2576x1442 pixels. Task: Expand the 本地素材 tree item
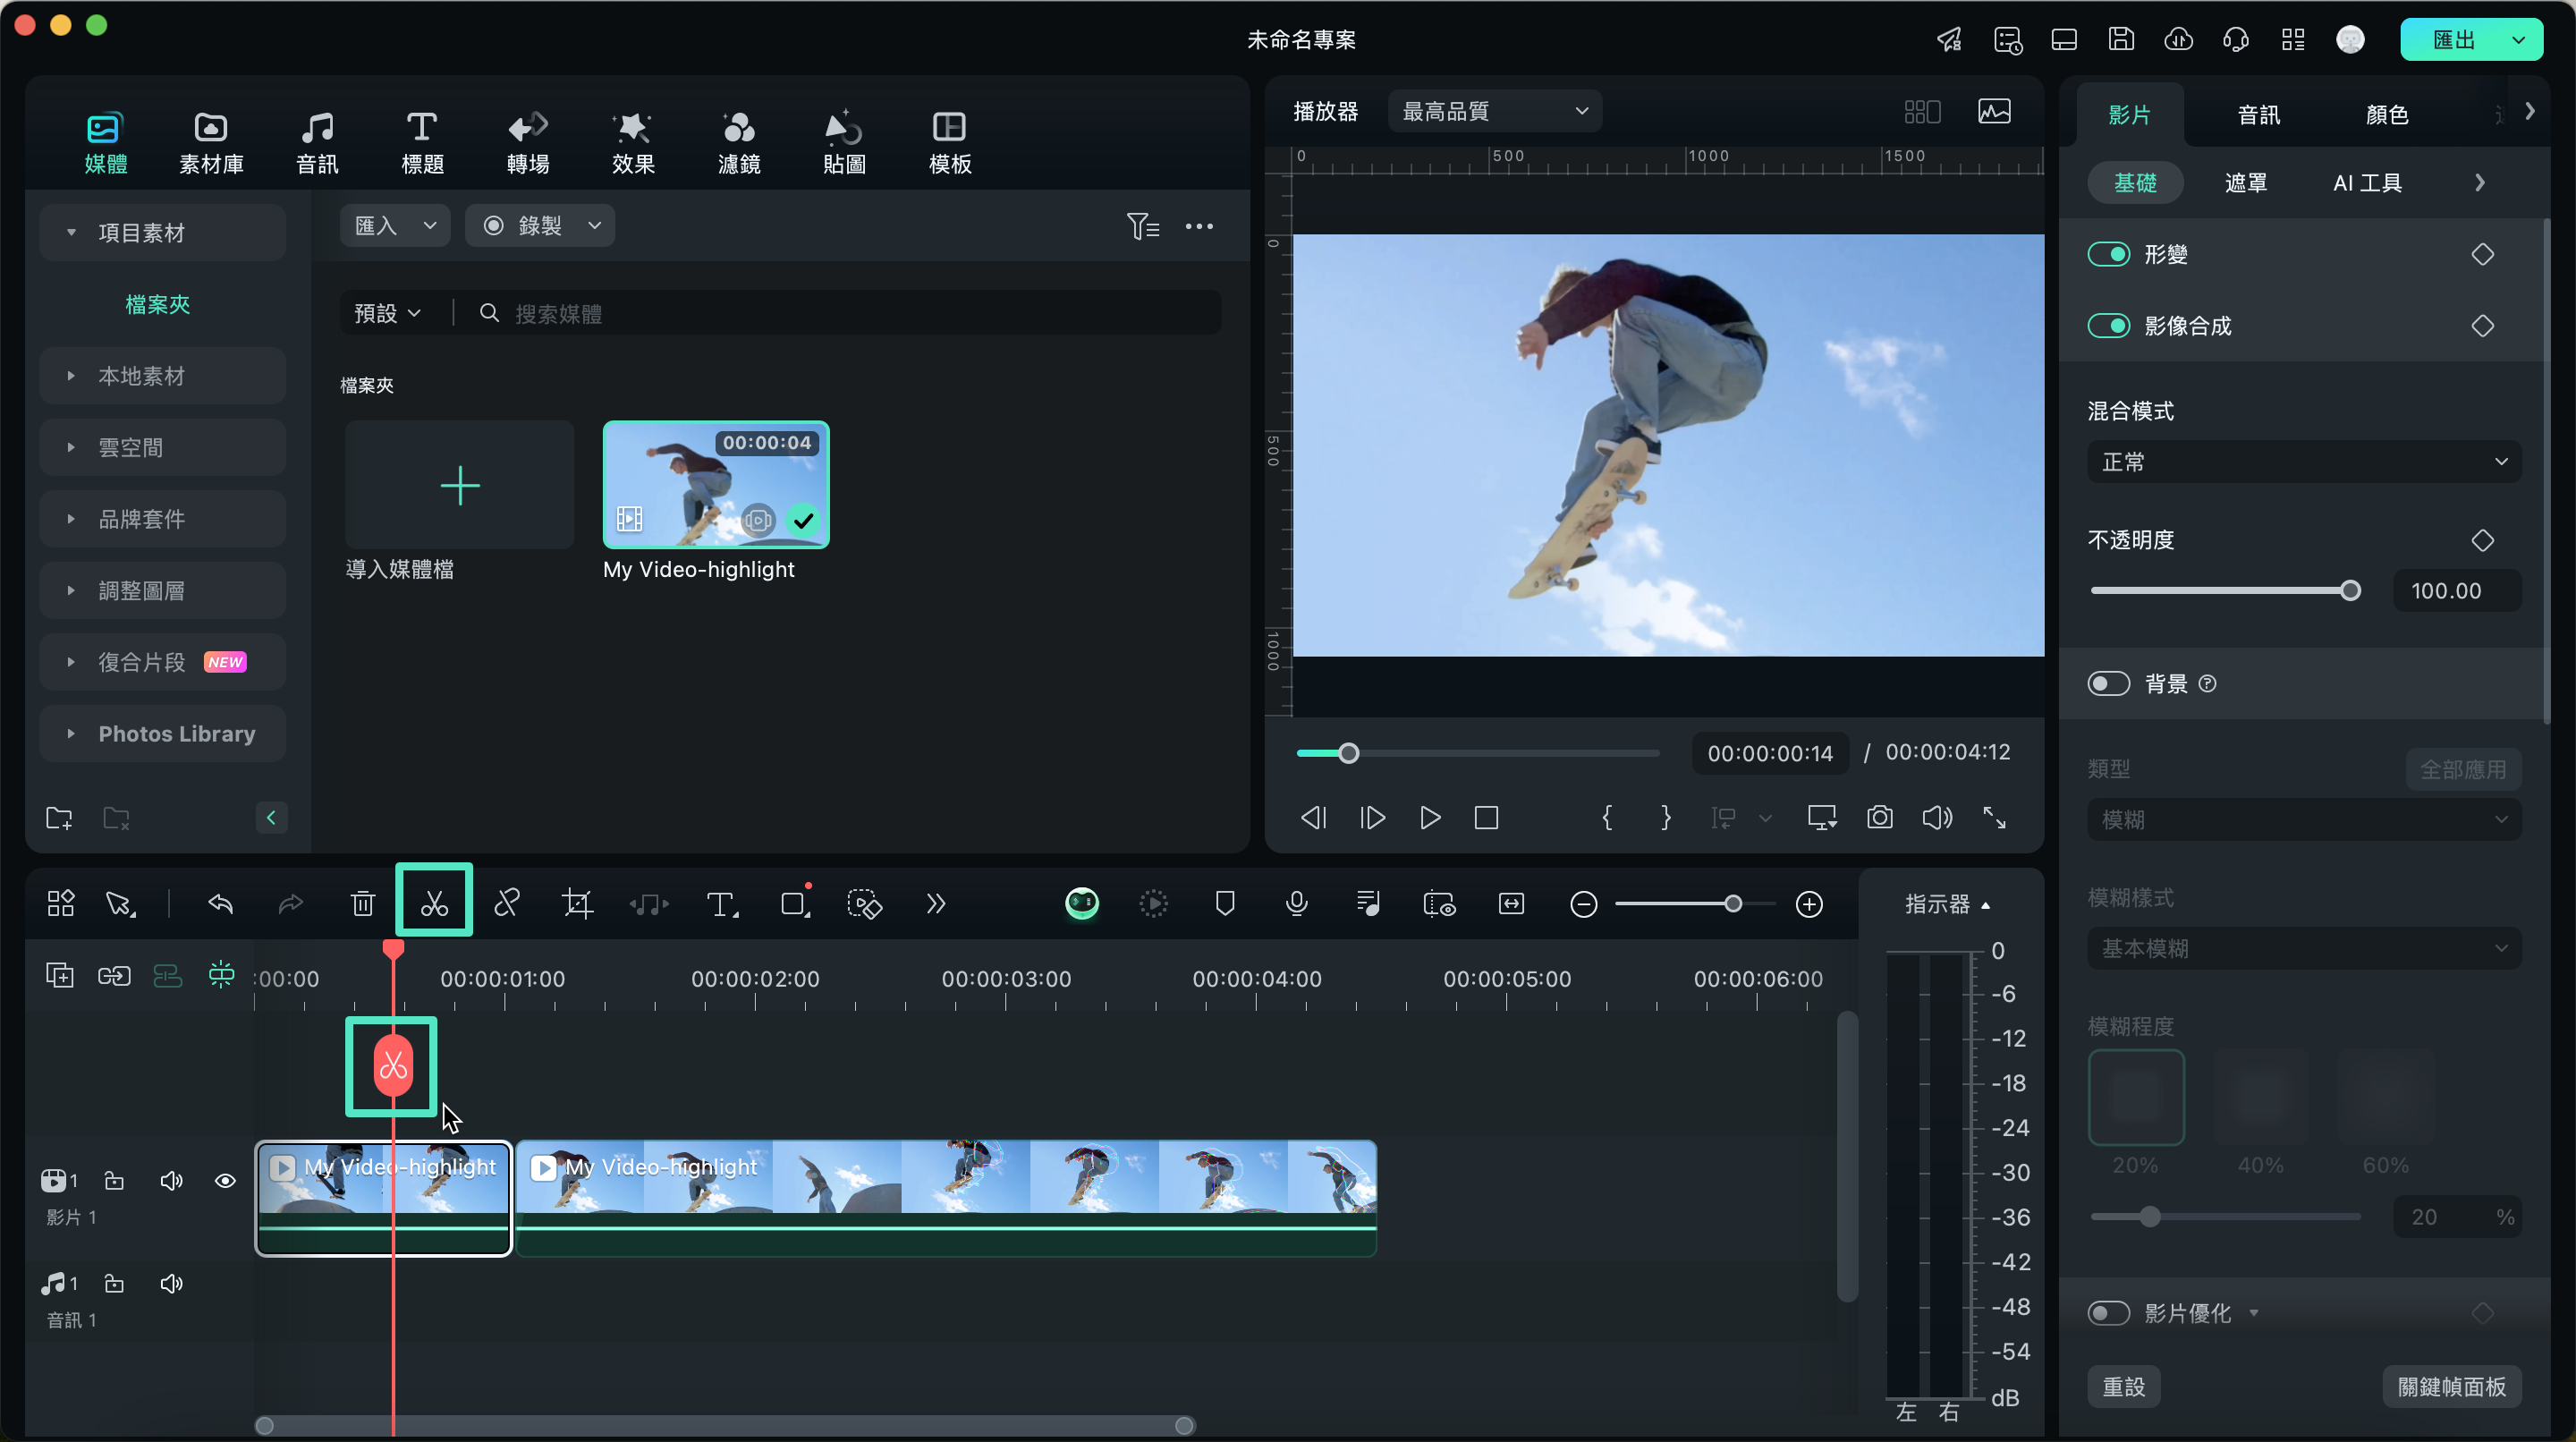click(x=162, y=376)
